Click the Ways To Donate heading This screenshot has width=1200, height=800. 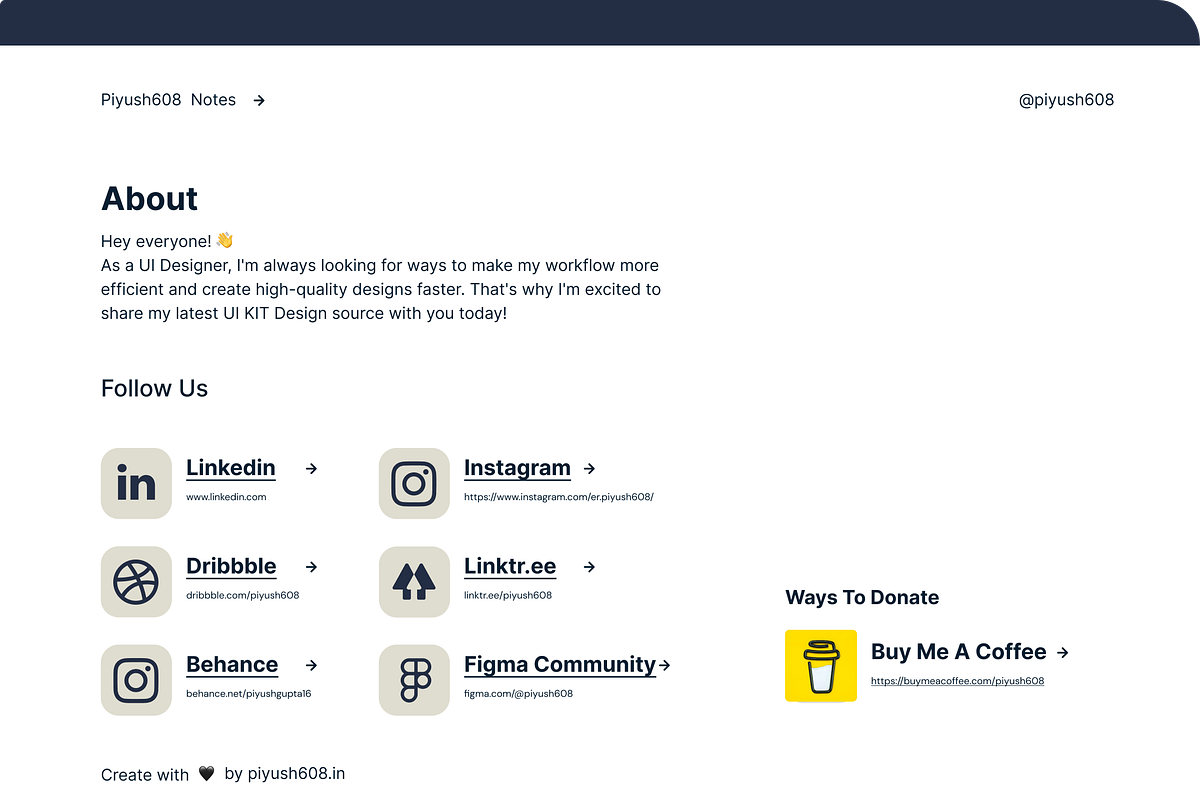click(862, 598)
